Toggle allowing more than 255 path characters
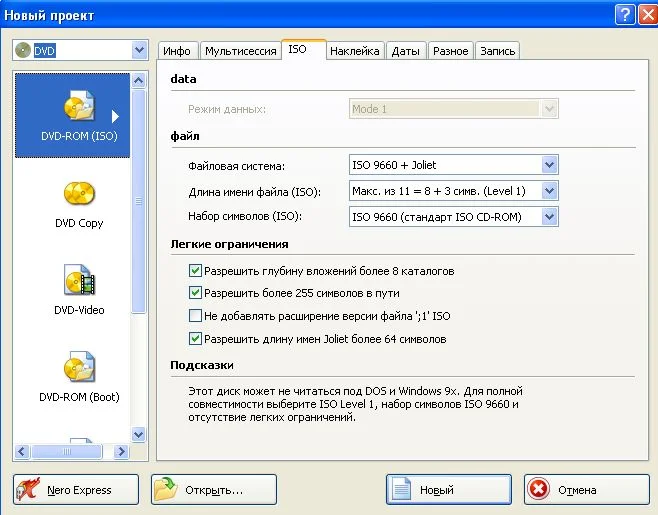 [x=195, y=293]
